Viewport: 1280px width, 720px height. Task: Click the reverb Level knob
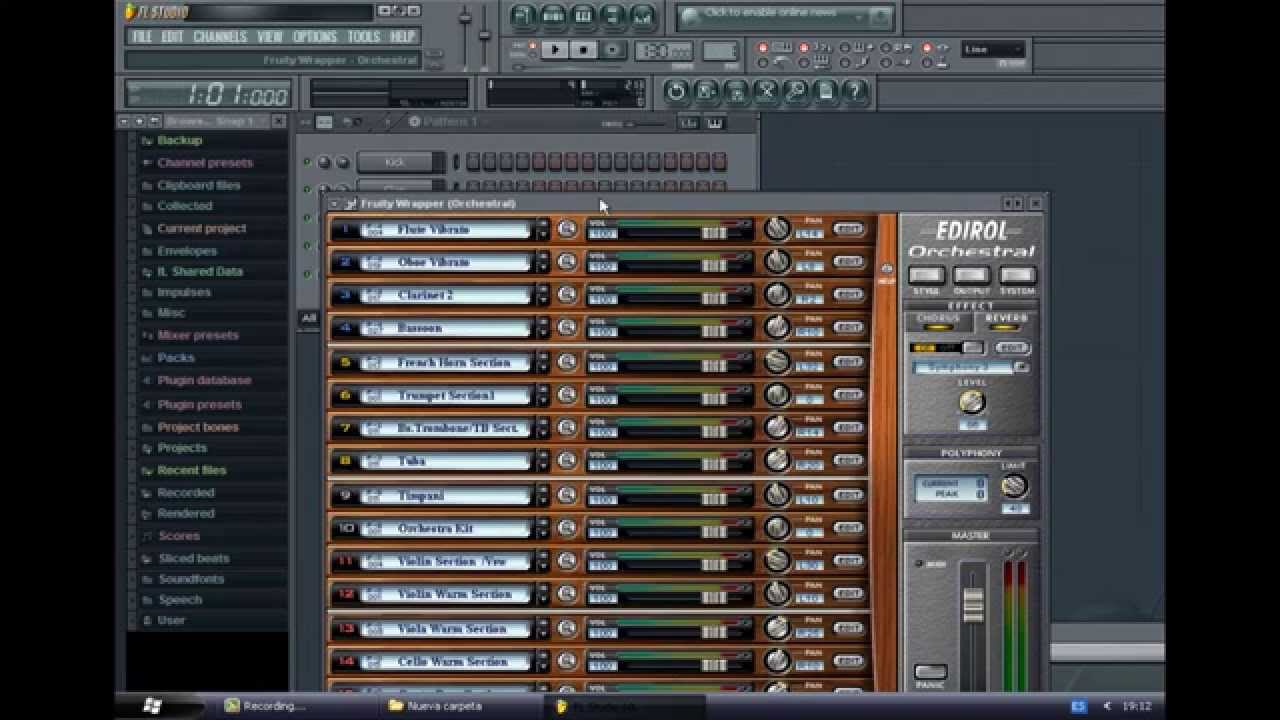coord(972,402)
